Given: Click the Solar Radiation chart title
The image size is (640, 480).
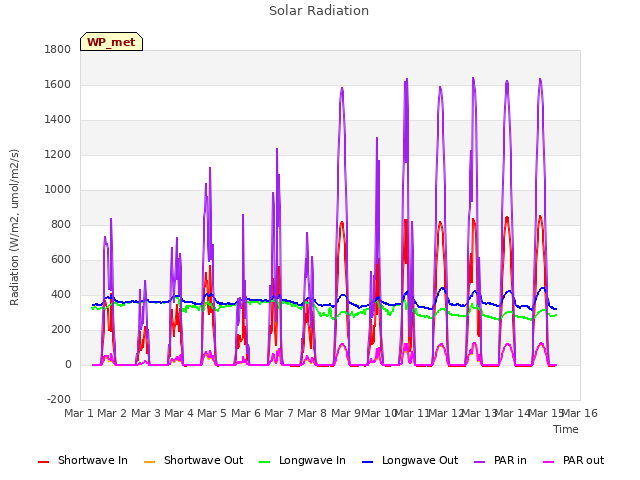Looking at the screenshot, I should (319, 11).
